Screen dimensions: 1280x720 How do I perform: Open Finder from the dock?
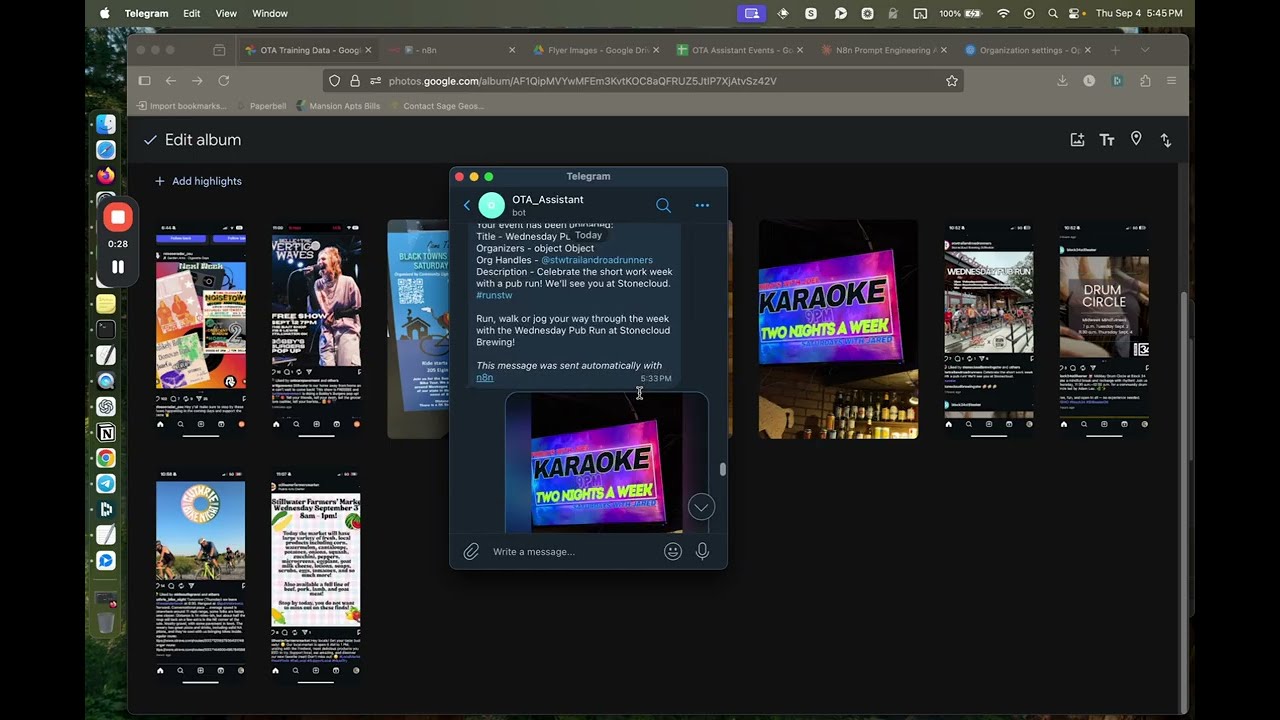tap(105, 125)
